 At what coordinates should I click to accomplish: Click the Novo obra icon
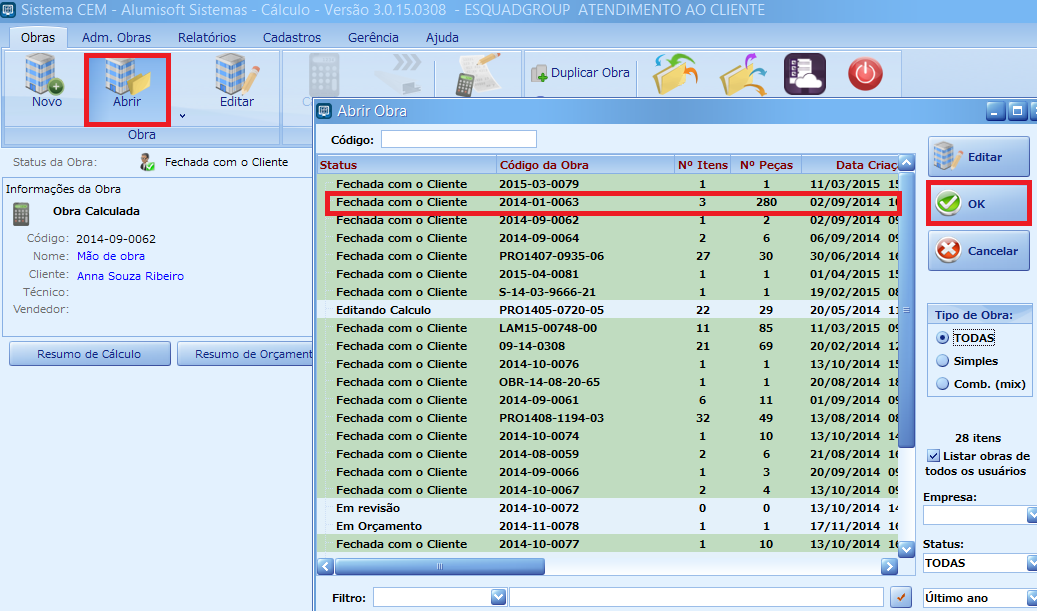point(46,81)
